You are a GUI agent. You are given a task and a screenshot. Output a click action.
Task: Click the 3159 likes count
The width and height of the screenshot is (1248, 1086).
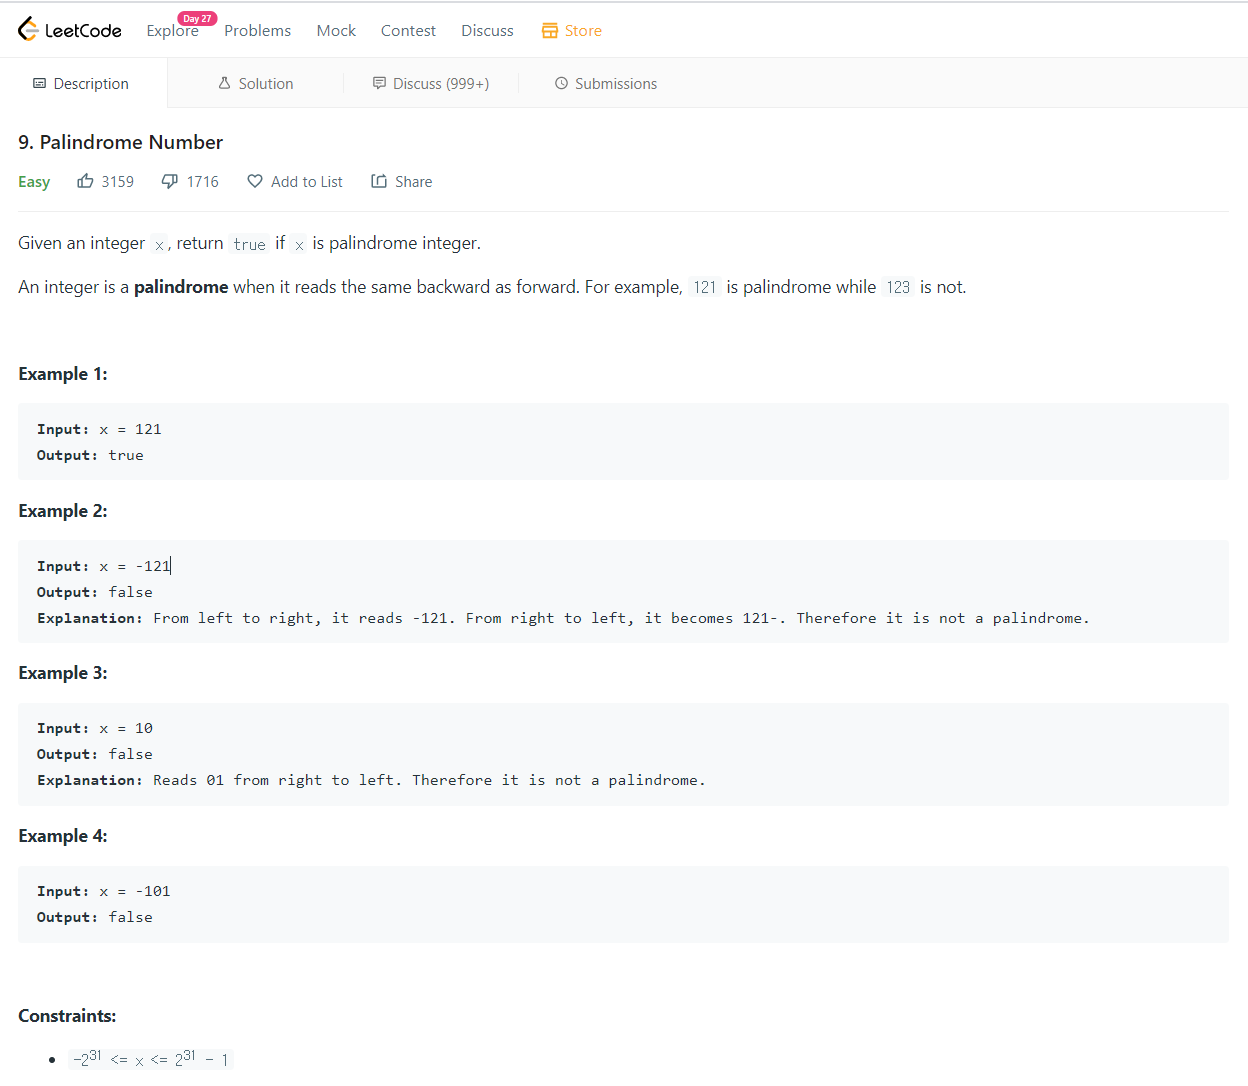click(x=117, y=182)
